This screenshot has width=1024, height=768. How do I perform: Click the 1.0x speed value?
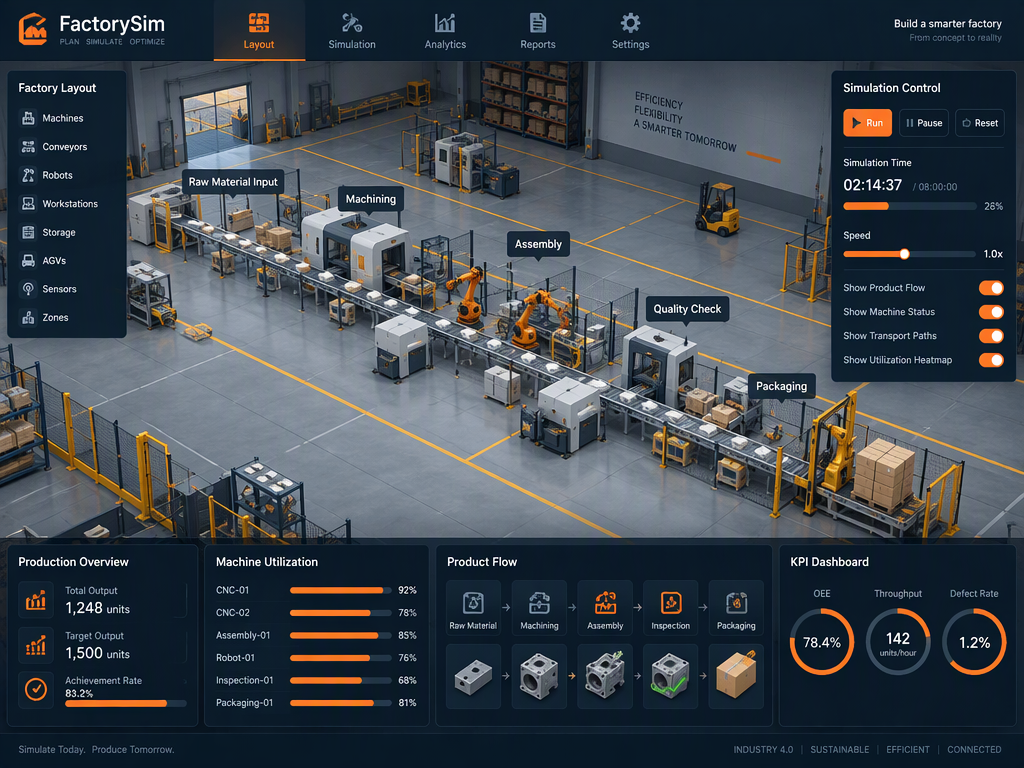(x=993, y=254)
